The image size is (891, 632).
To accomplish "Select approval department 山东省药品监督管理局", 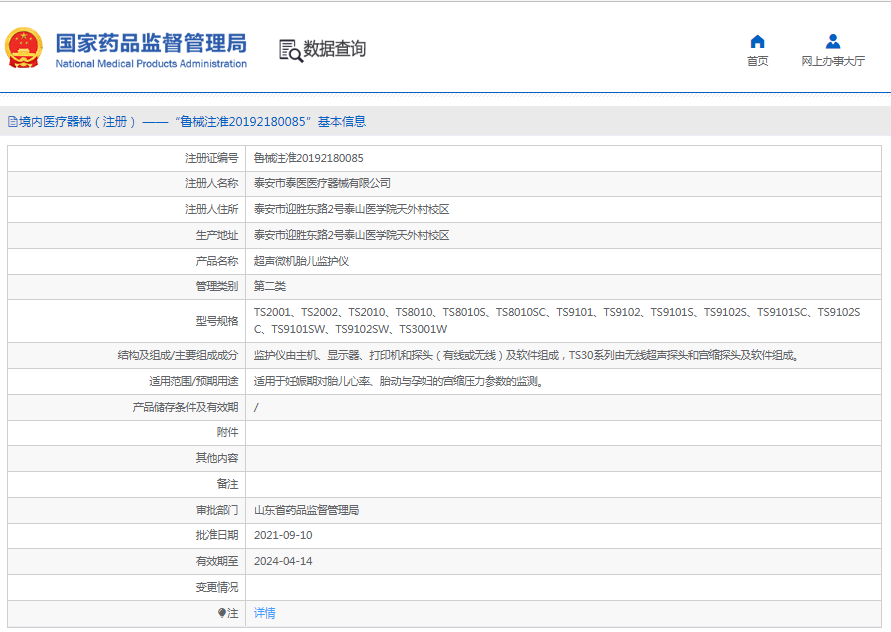I will pos(306,510).
